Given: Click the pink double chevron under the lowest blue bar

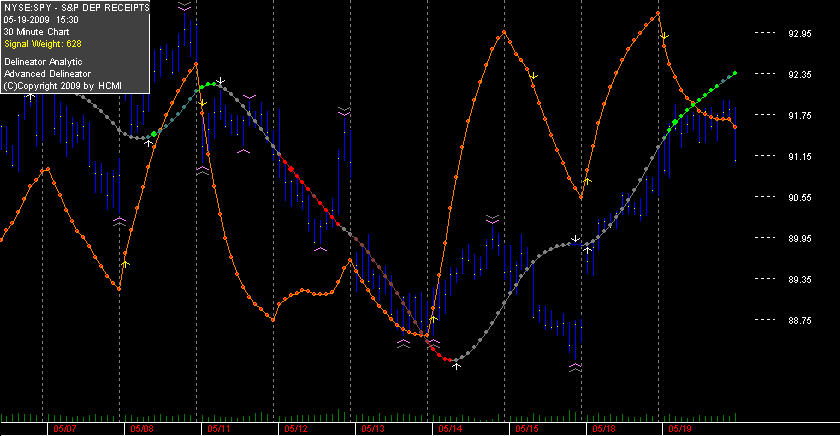Looking at the screenshot, I should click(x=575, y=367).
